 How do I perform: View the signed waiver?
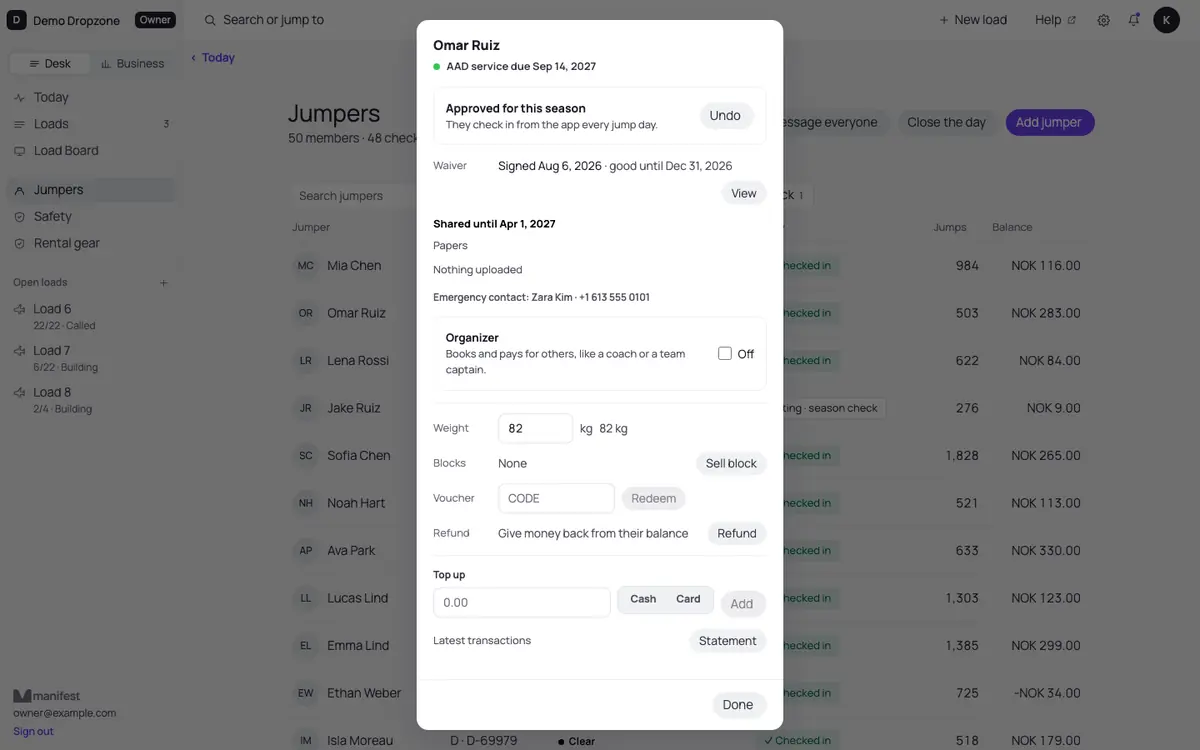click(744, 194)
